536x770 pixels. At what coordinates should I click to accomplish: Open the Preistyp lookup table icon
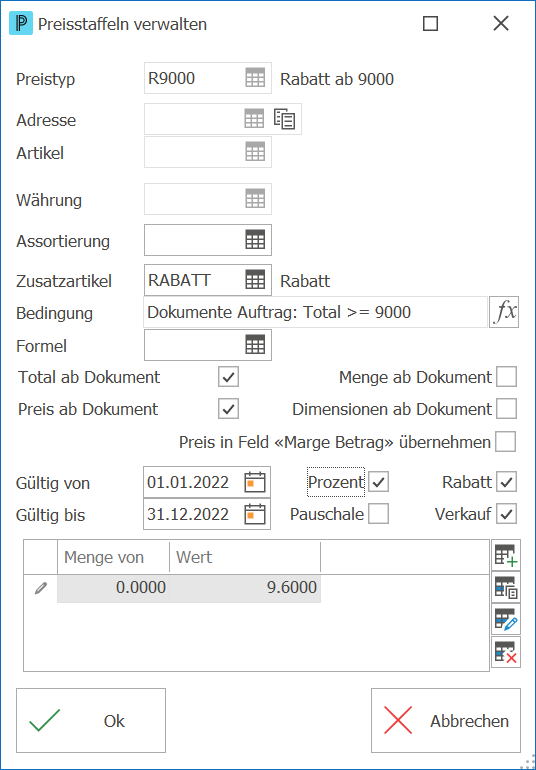tap(255, 78)
